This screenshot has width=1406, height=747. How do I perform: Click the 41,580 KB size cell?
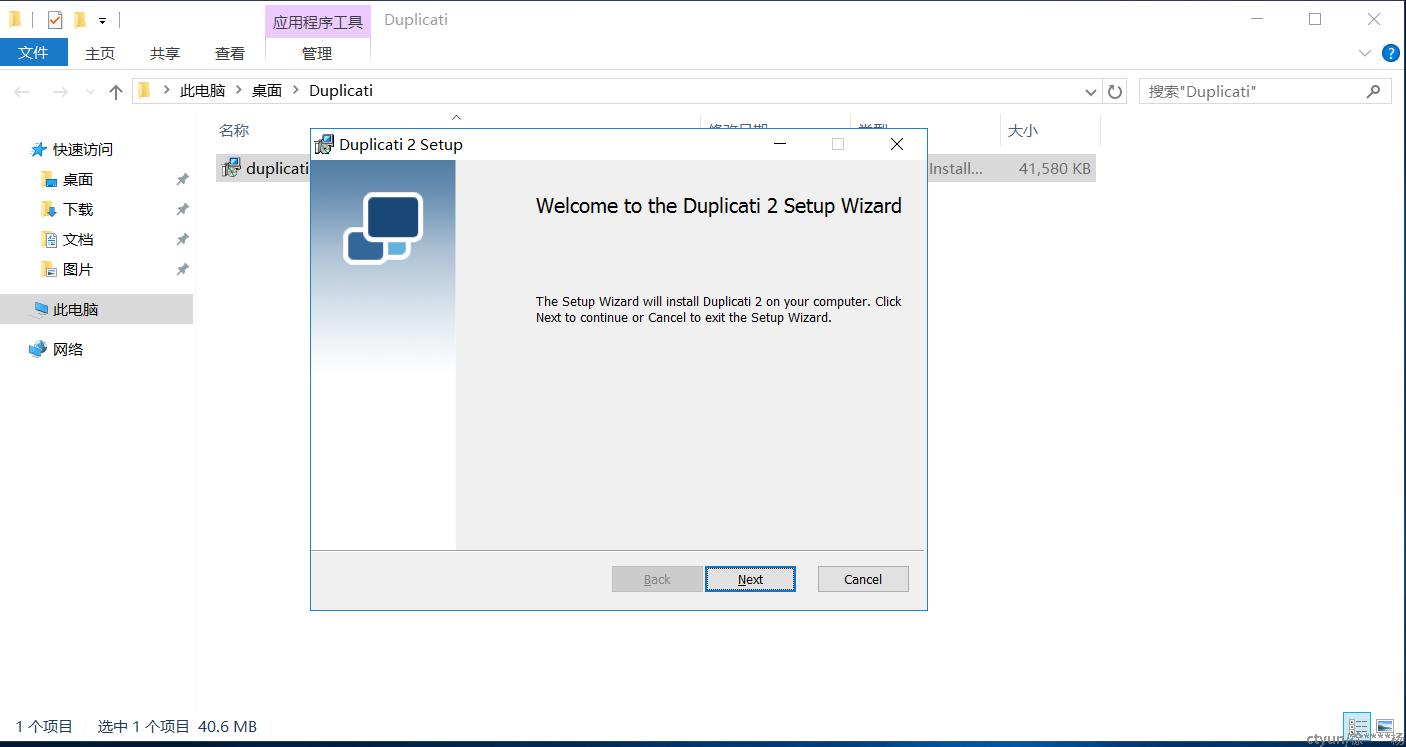click(x=1054, y=168)
